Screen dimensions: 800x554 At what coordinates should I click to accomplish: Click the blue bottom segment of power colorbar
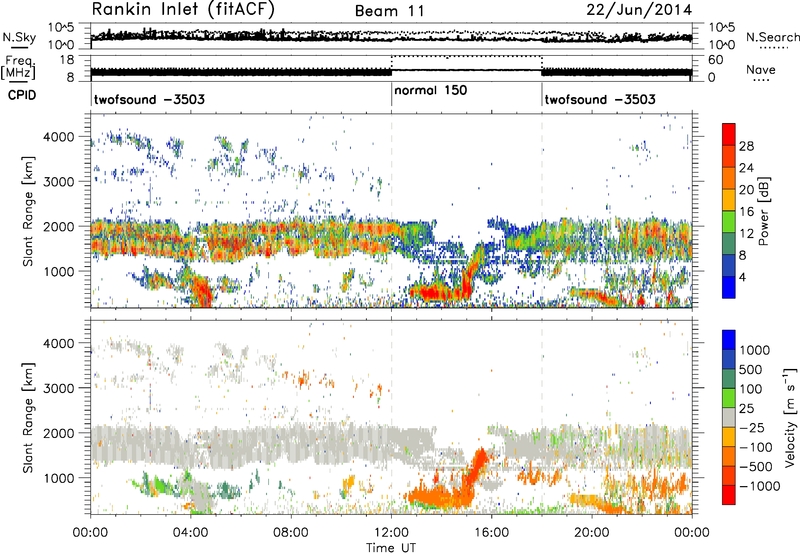pyautogui.click(x=729, y=288)
